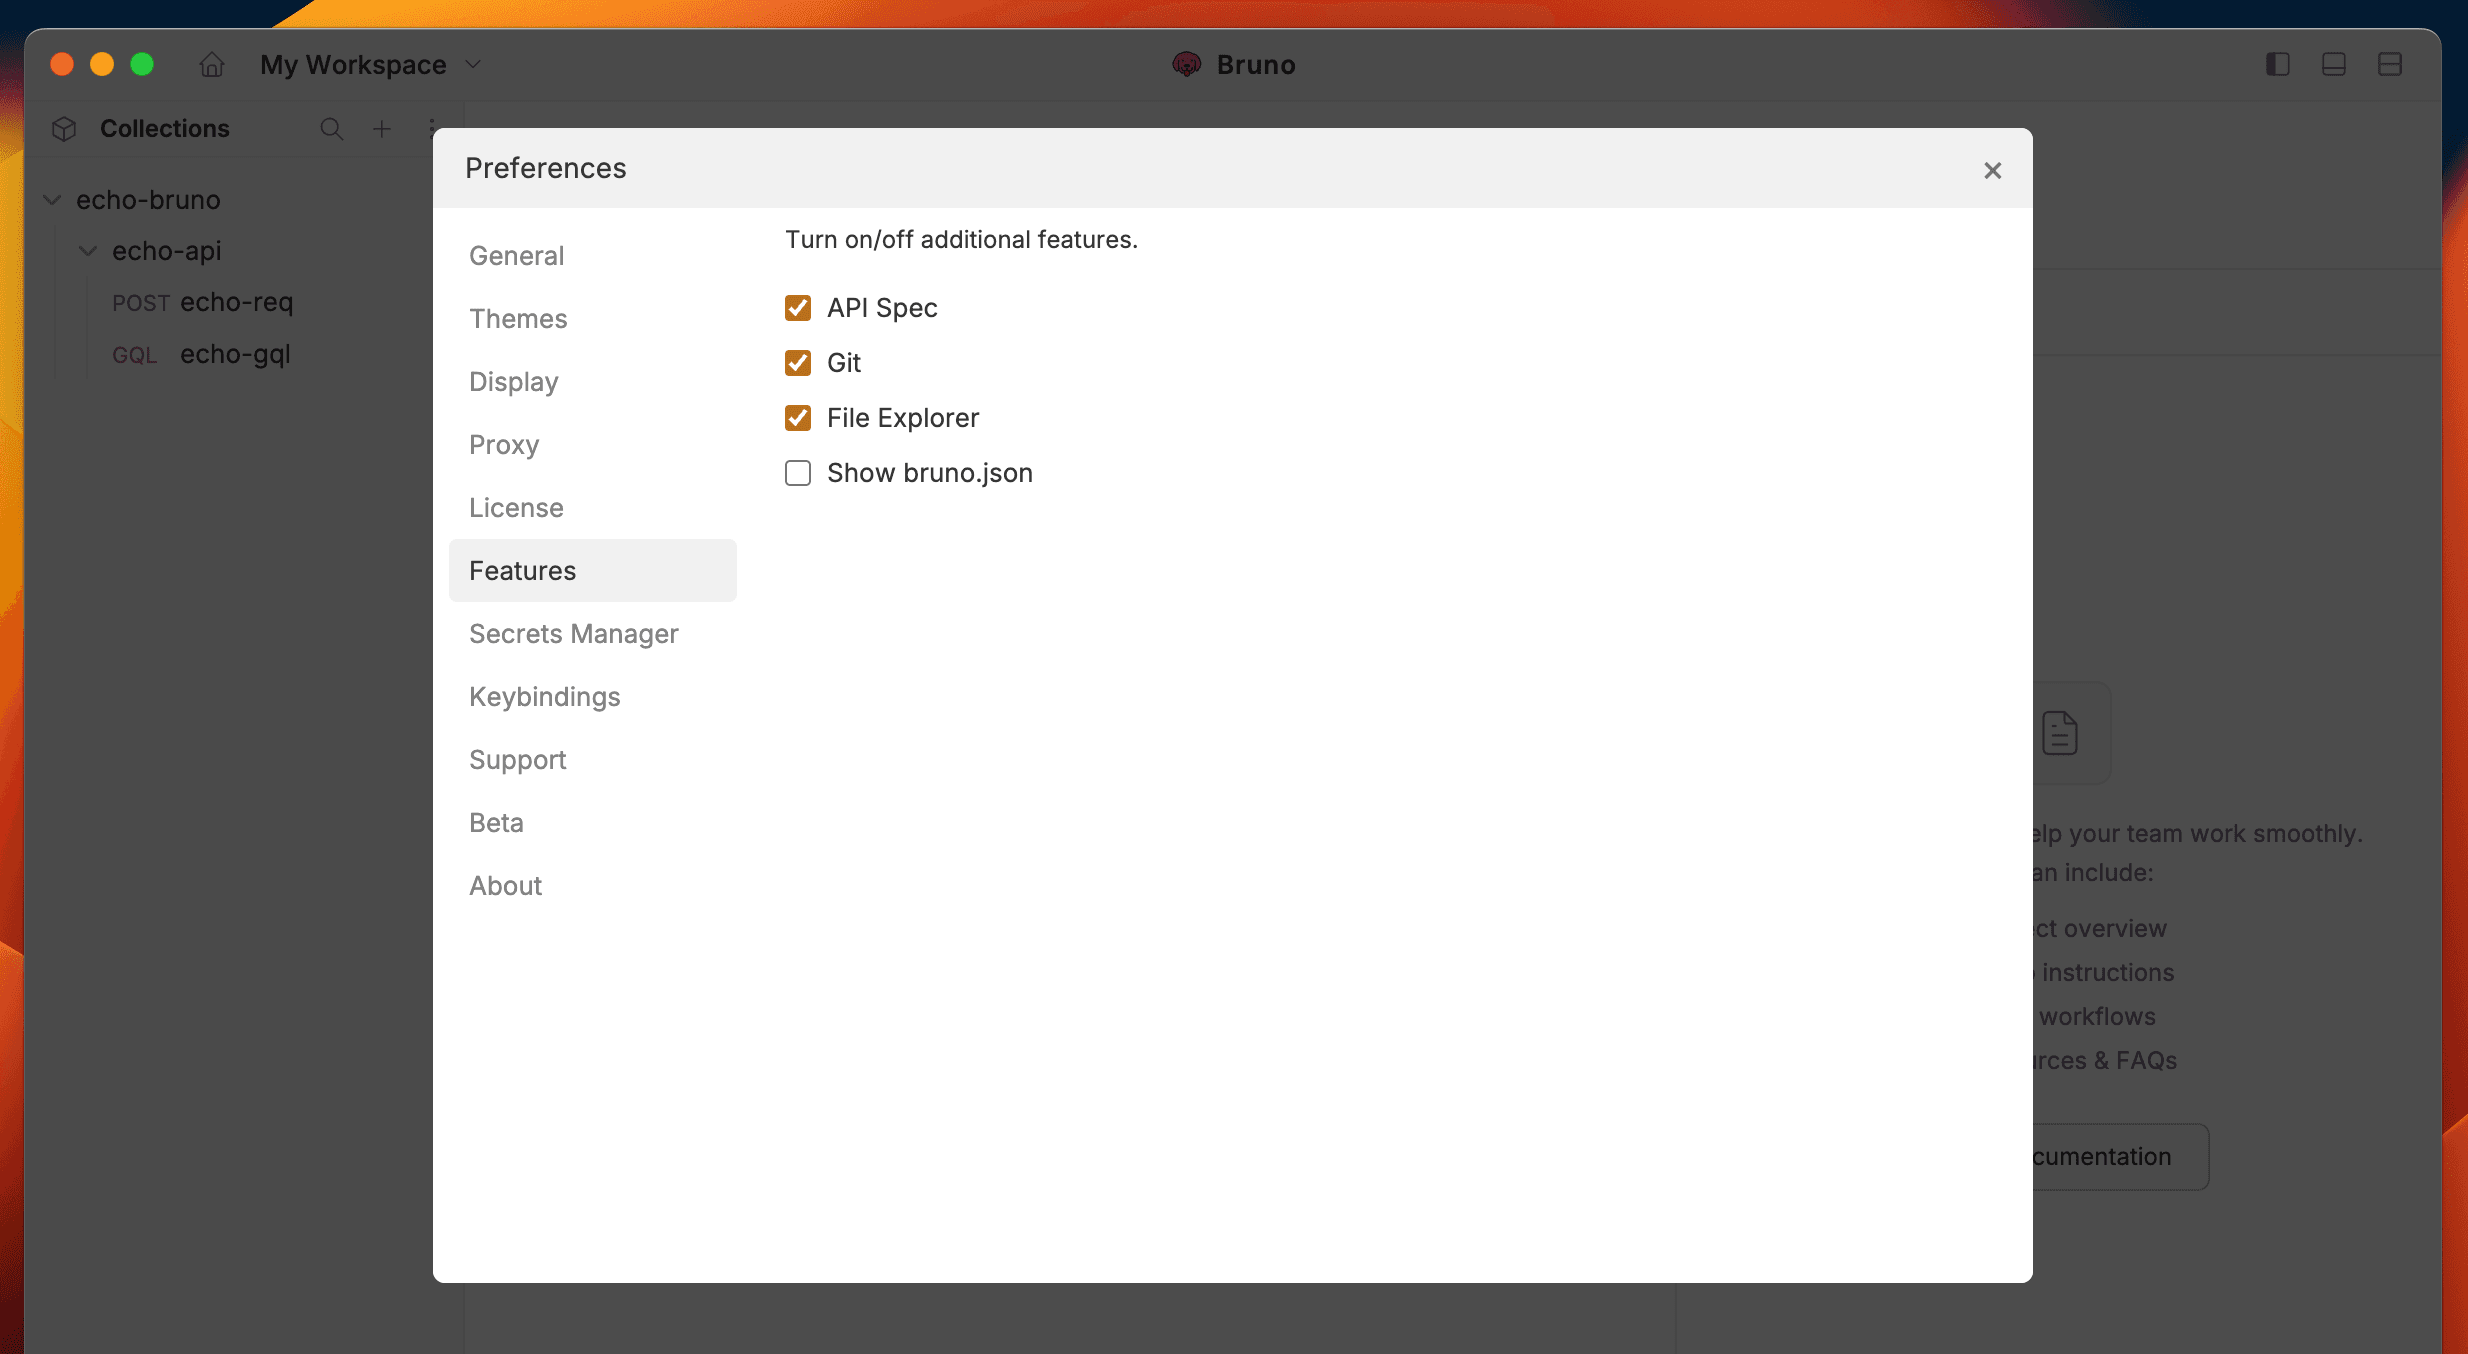Toggle the left sidebar layout icon

click(2277, 65)
